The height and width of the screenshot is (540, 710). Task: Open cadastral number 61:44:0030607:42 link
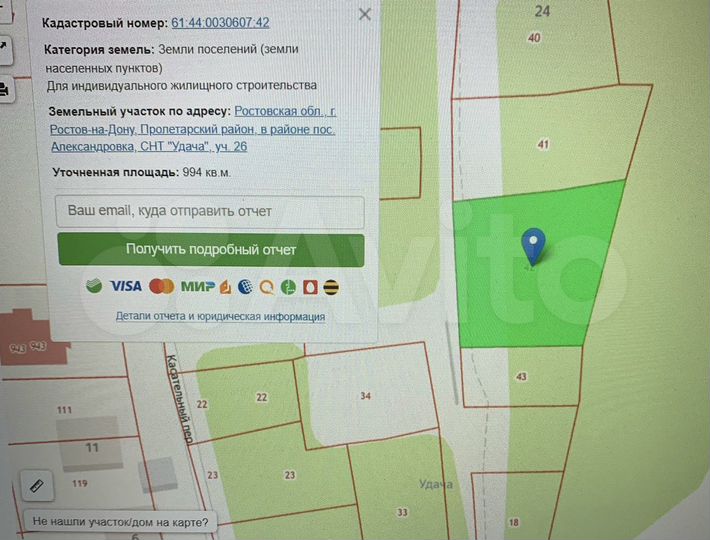tap(221, 23)
